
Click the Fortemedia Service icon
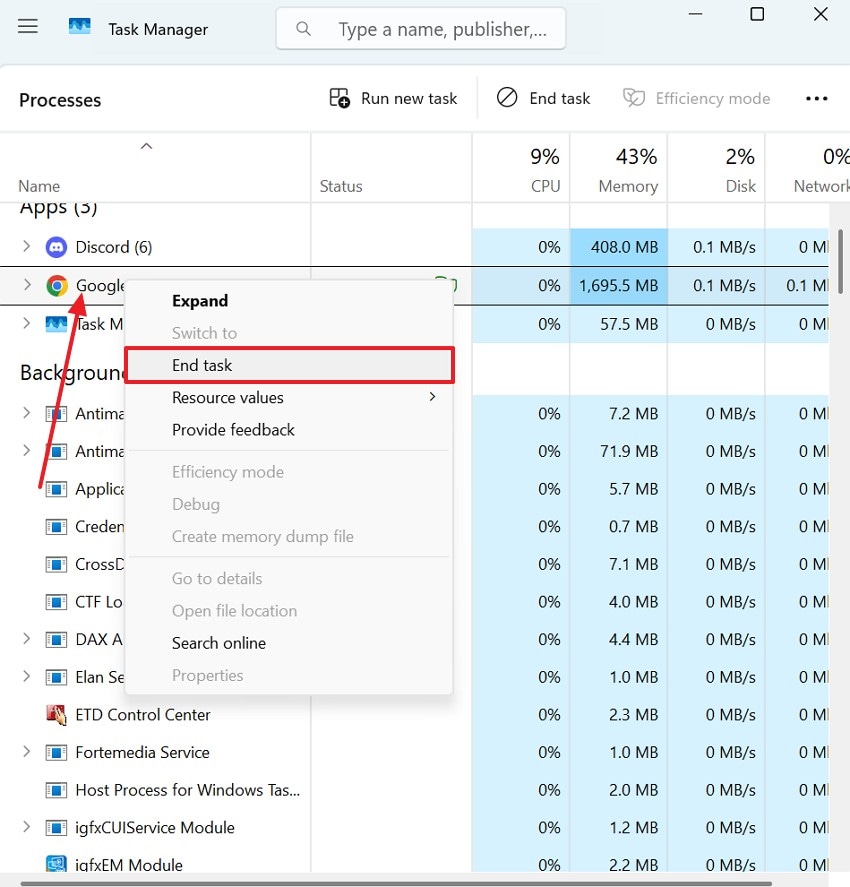(55, 752)
